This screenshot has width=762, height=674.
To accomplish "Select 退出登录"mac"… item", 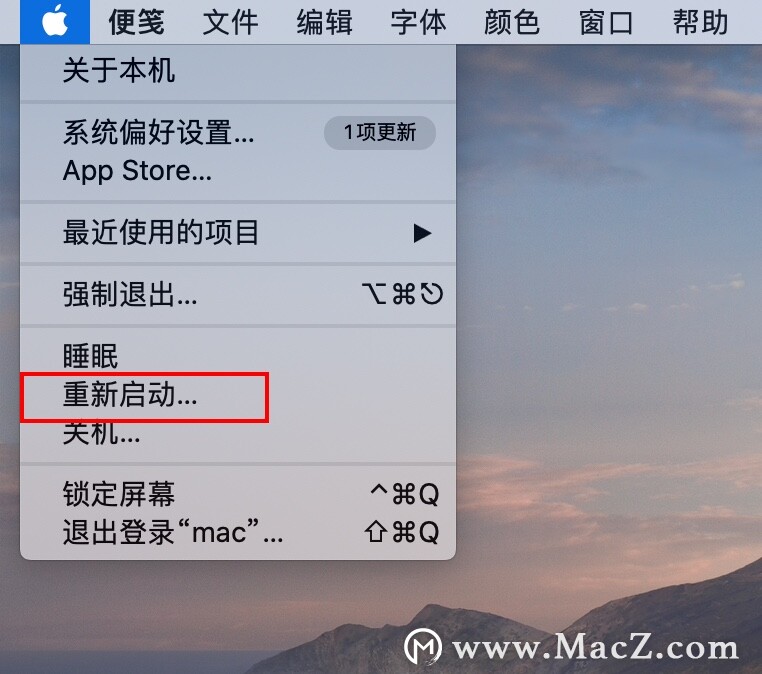I will pyautogui.click(x=238, y=533).
